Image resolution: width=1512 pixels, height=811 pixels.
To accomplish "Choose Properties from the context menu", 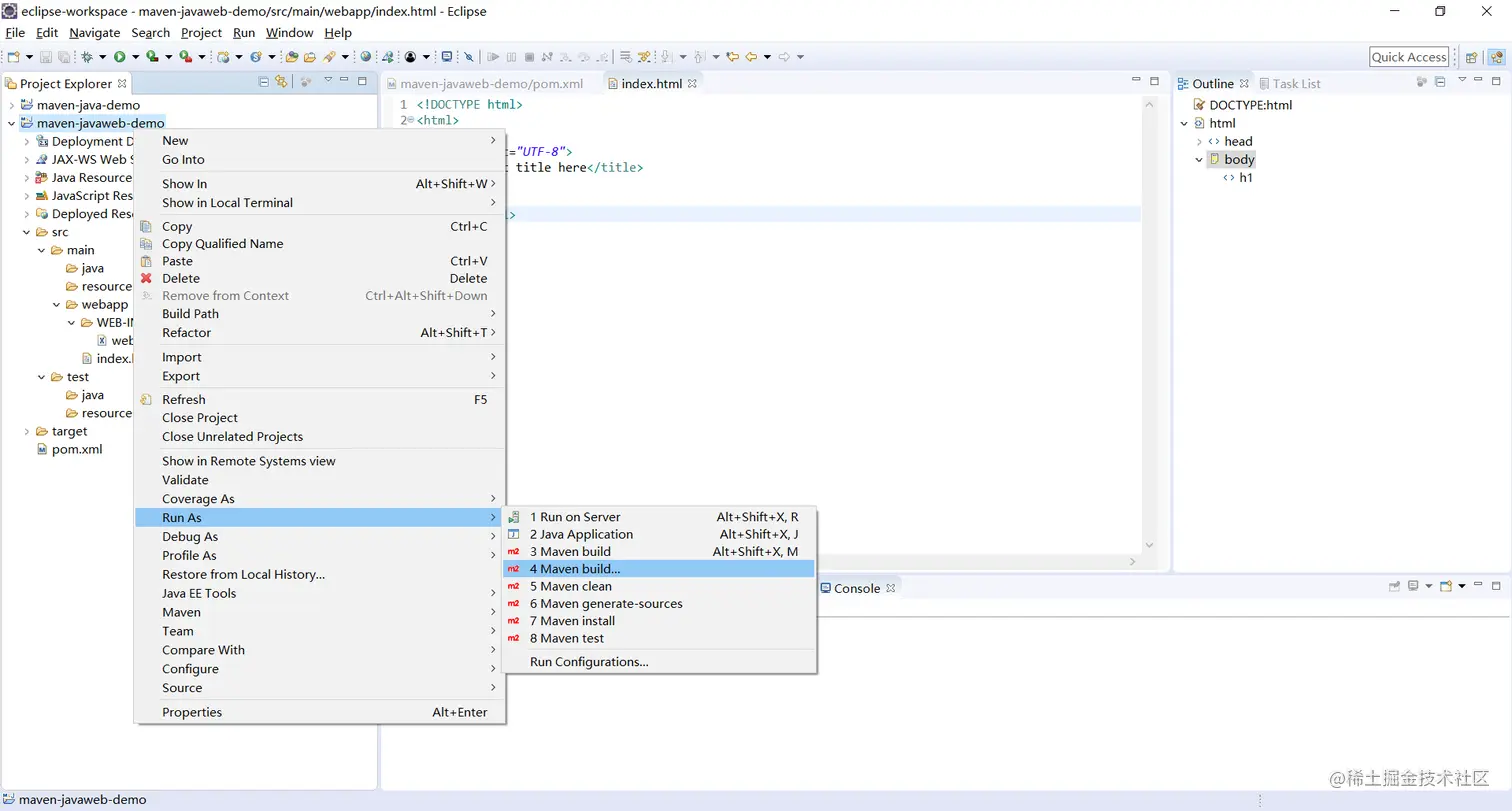I will tap(320, 712).
